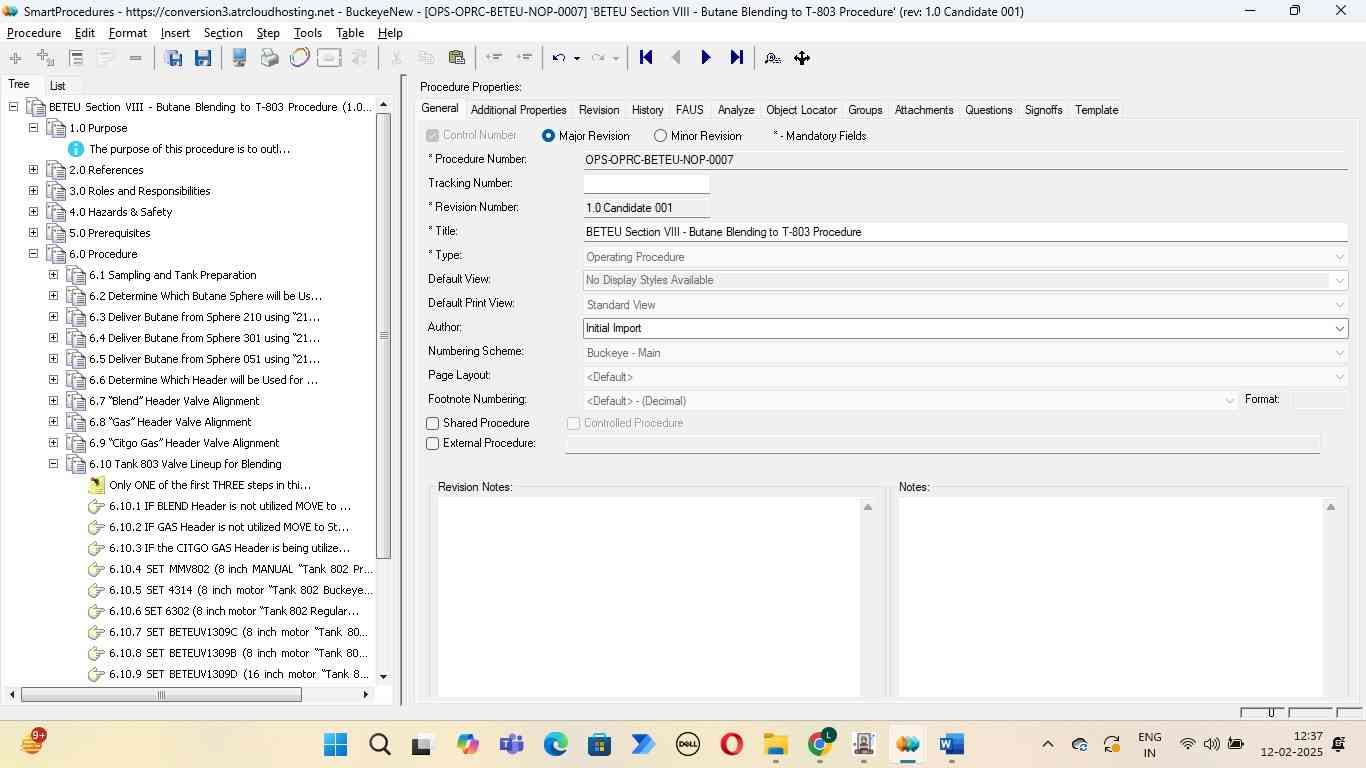Click the tree vertical scrollbar thumb

coord(383,336)
